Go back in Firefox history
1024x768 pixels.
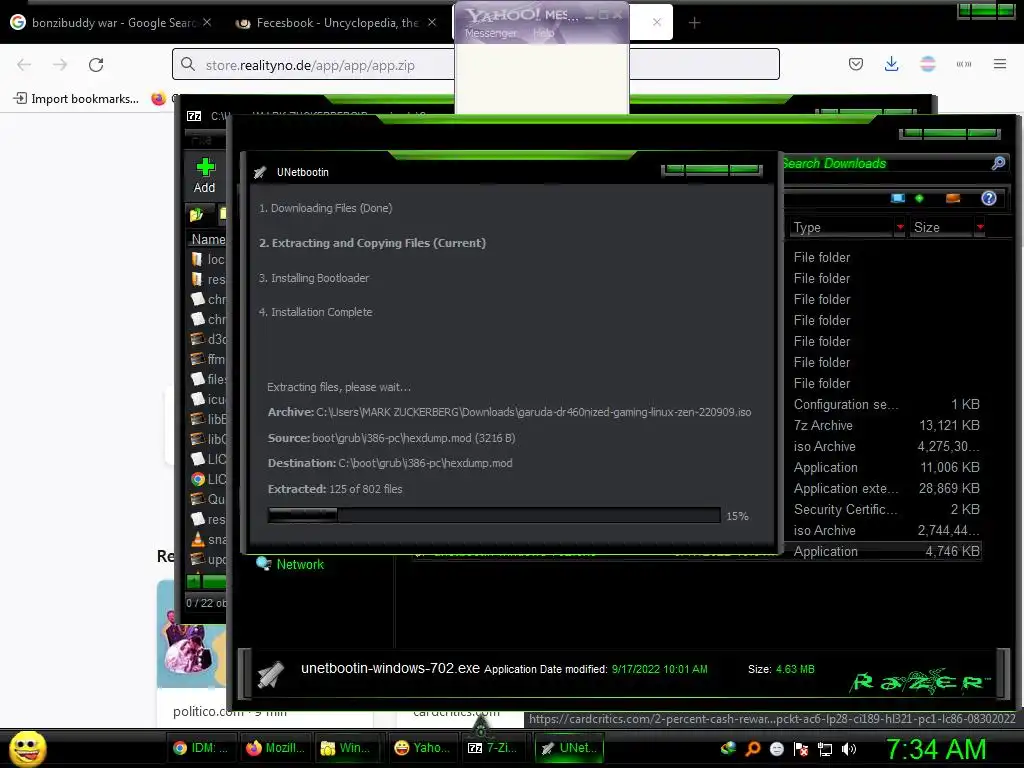point(24,65)
